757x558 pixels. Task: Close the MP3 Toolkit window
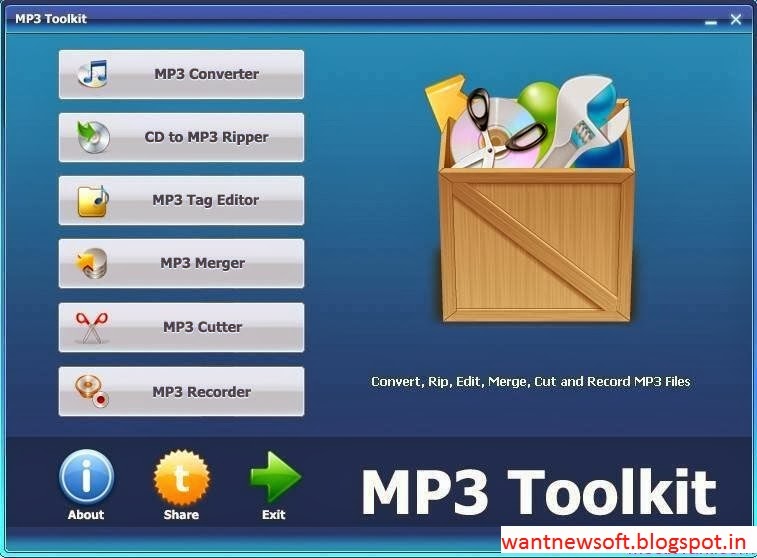(x=736, y=19)
